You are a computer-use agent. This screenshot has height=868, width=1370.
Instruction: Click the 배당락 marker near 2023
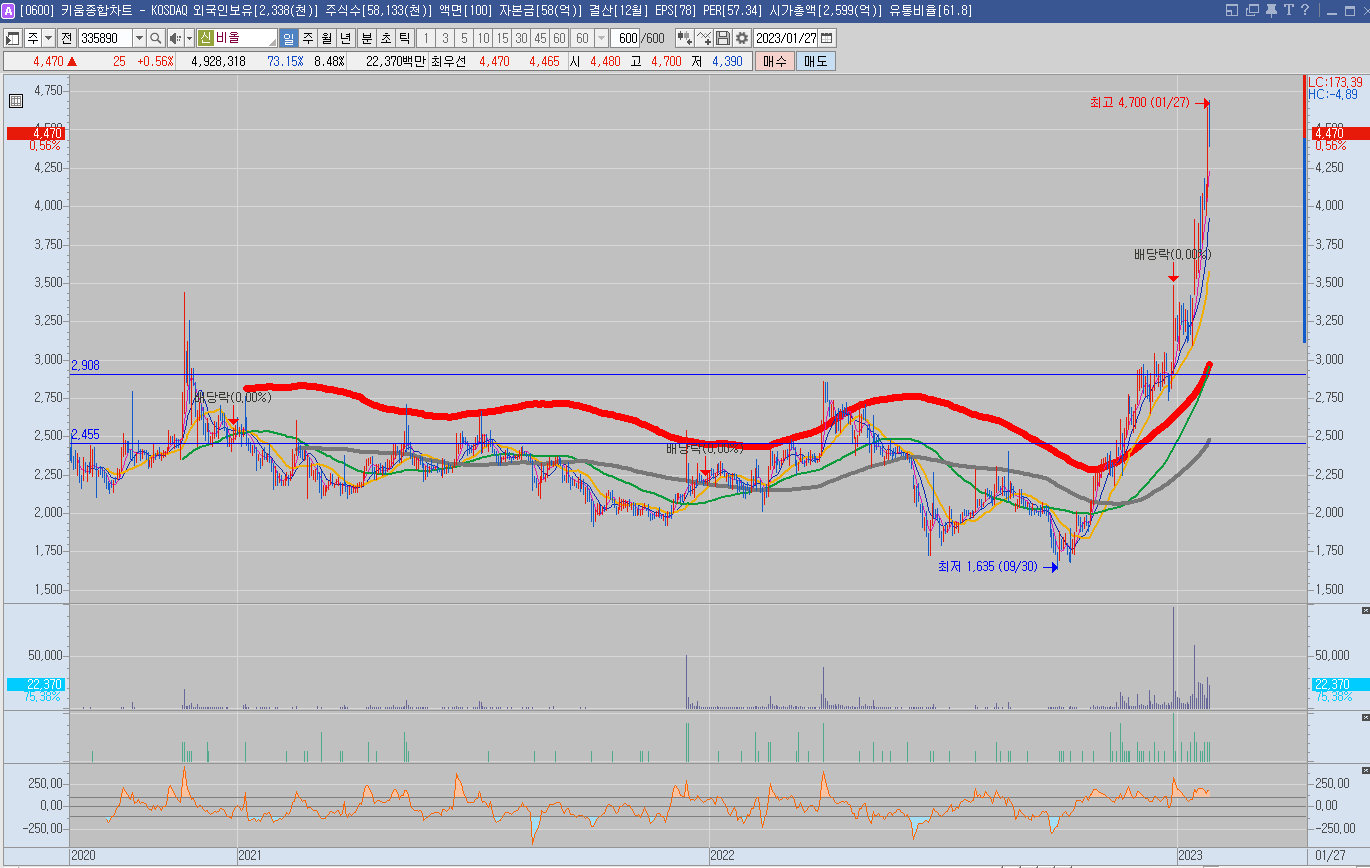pos(1173,254)
